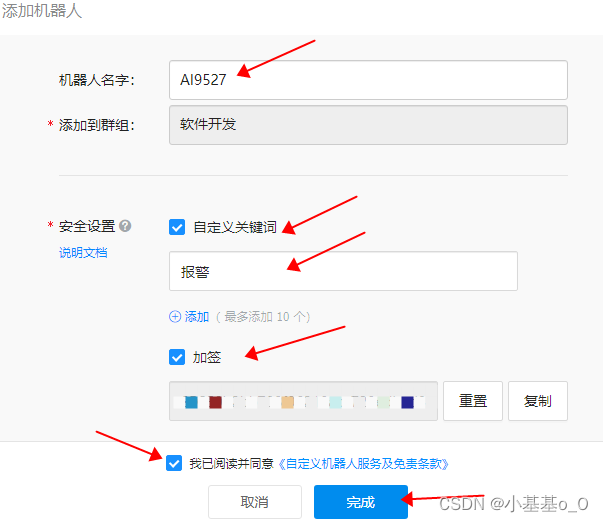Click the 最多添加 10 个 hint text

pyautogui.click(x=263, y=317)
